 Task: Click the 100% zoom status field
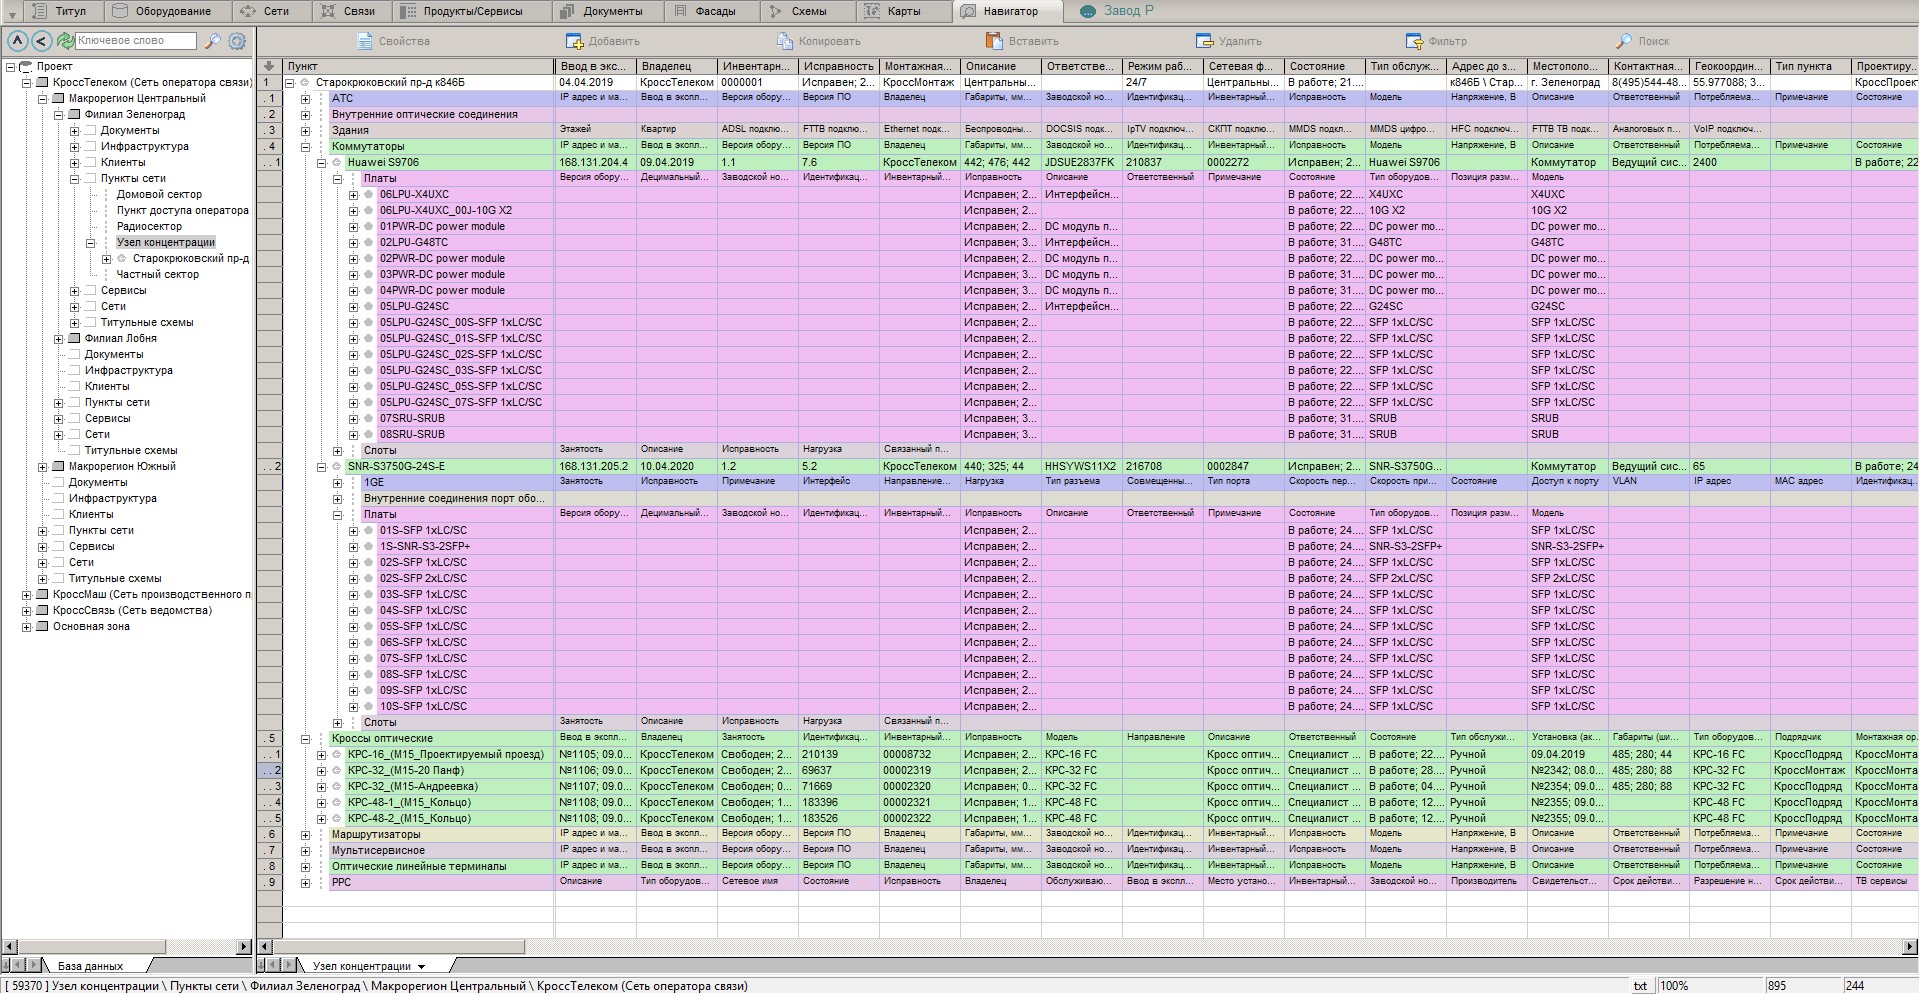[x=1709, y=986]
